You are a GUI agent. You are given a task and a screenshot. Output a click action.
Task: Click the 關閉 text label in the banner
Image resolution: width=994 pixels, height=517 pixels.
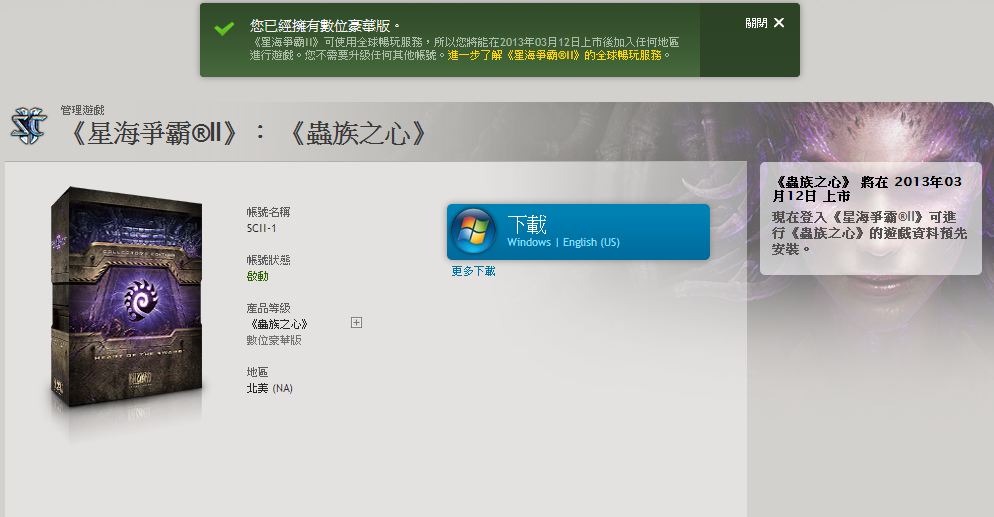point(756,23)
